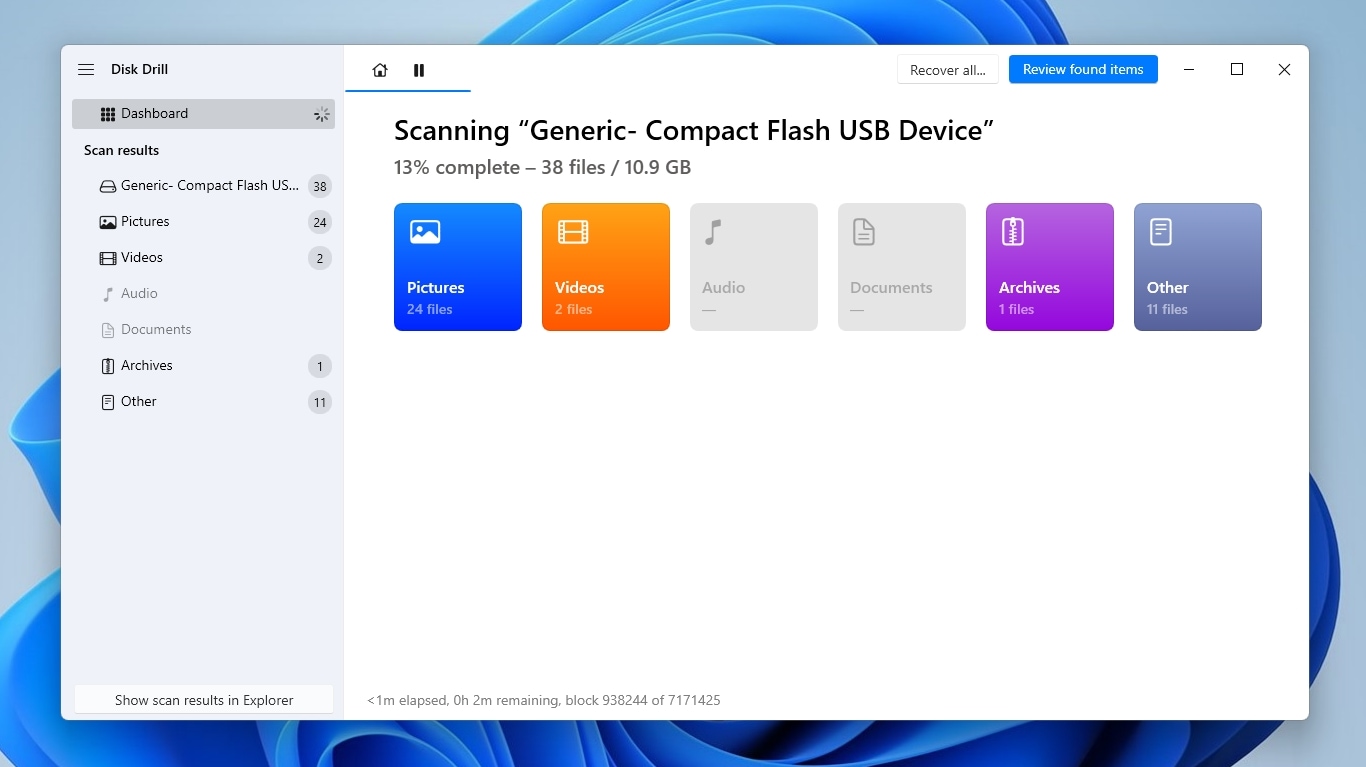Select Archives in the sidebar

click(203, 366)
